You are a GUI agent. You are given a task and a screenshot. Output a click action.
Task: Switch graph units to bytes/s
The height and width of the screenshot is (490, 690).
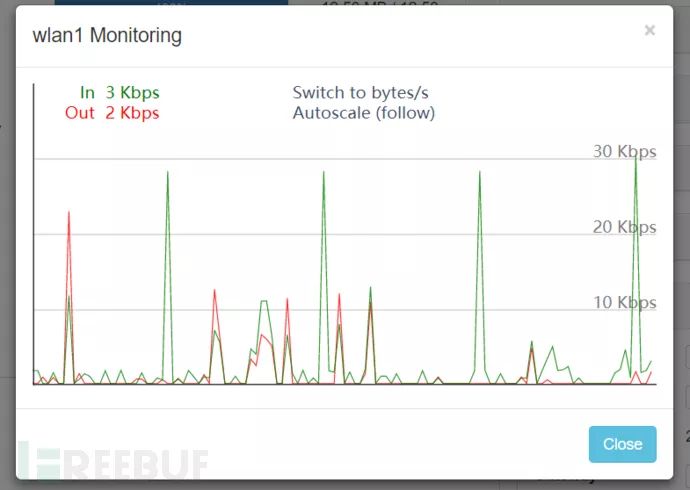pyautogui.click(x=360, y=93)
